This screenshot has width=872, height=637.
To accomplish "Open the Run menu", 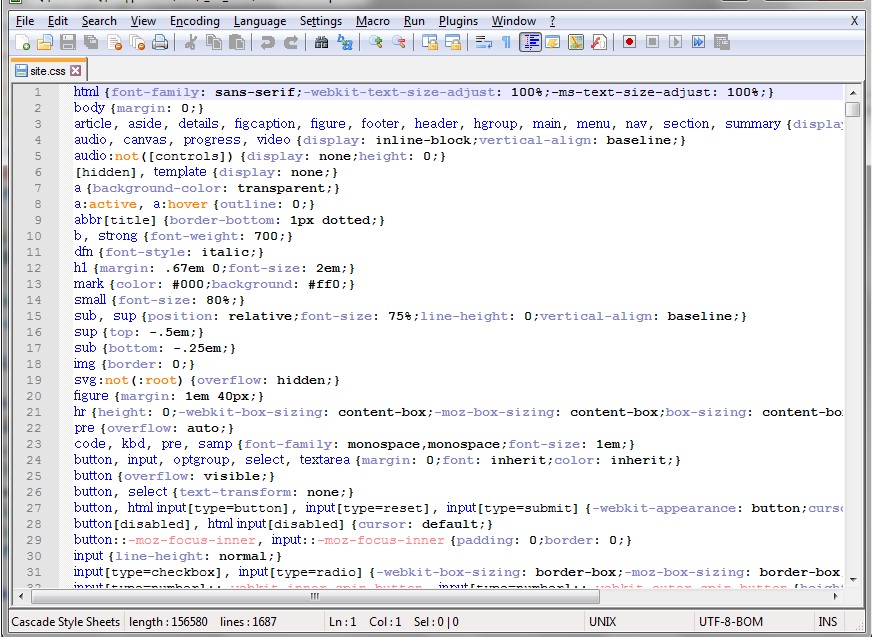I will pyautogui.click(x=414, y=21).
